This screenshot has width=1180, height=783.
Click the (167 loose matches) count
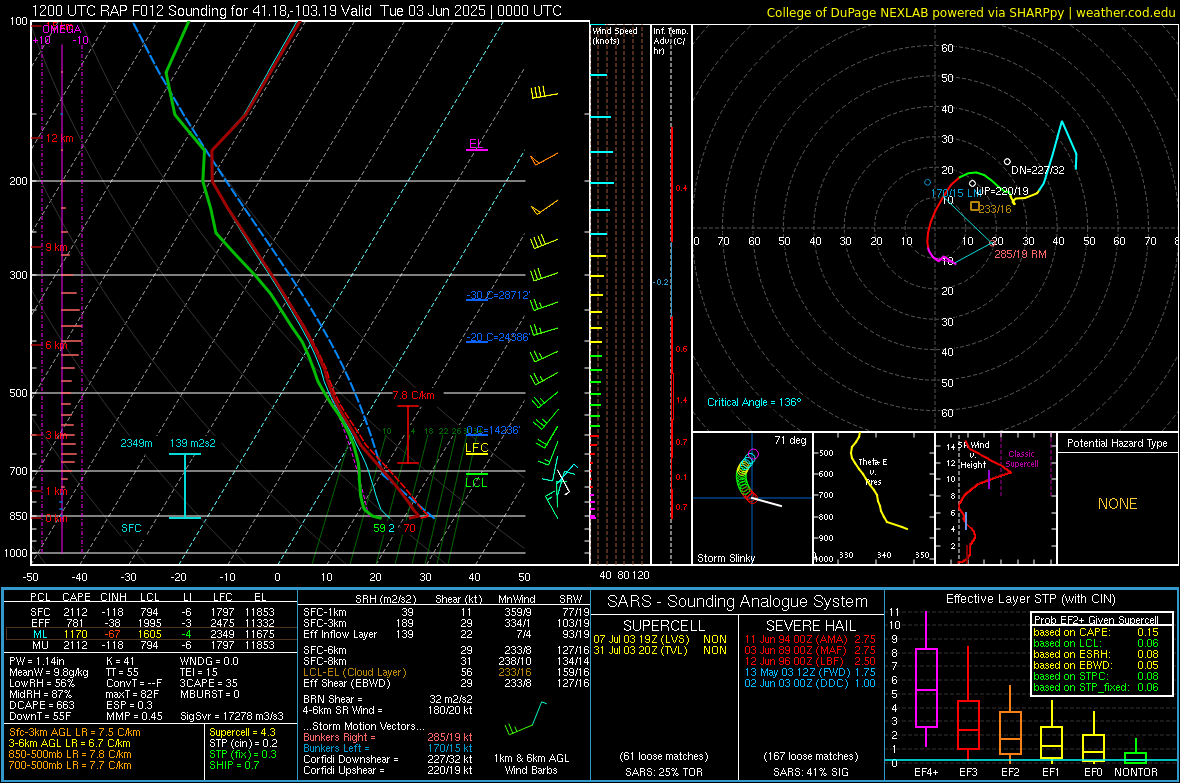(810, 756)
